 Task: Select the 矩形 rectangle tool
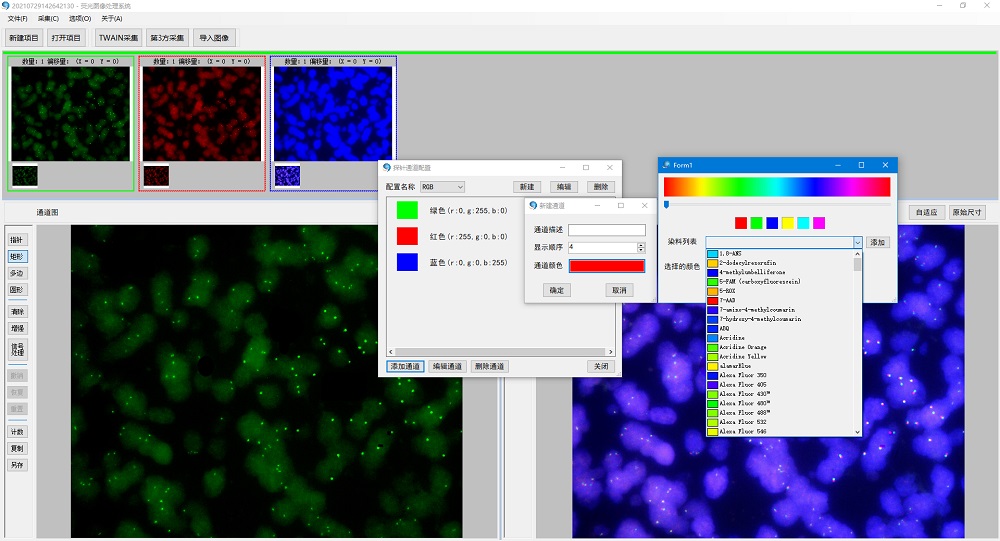point(17,257)
